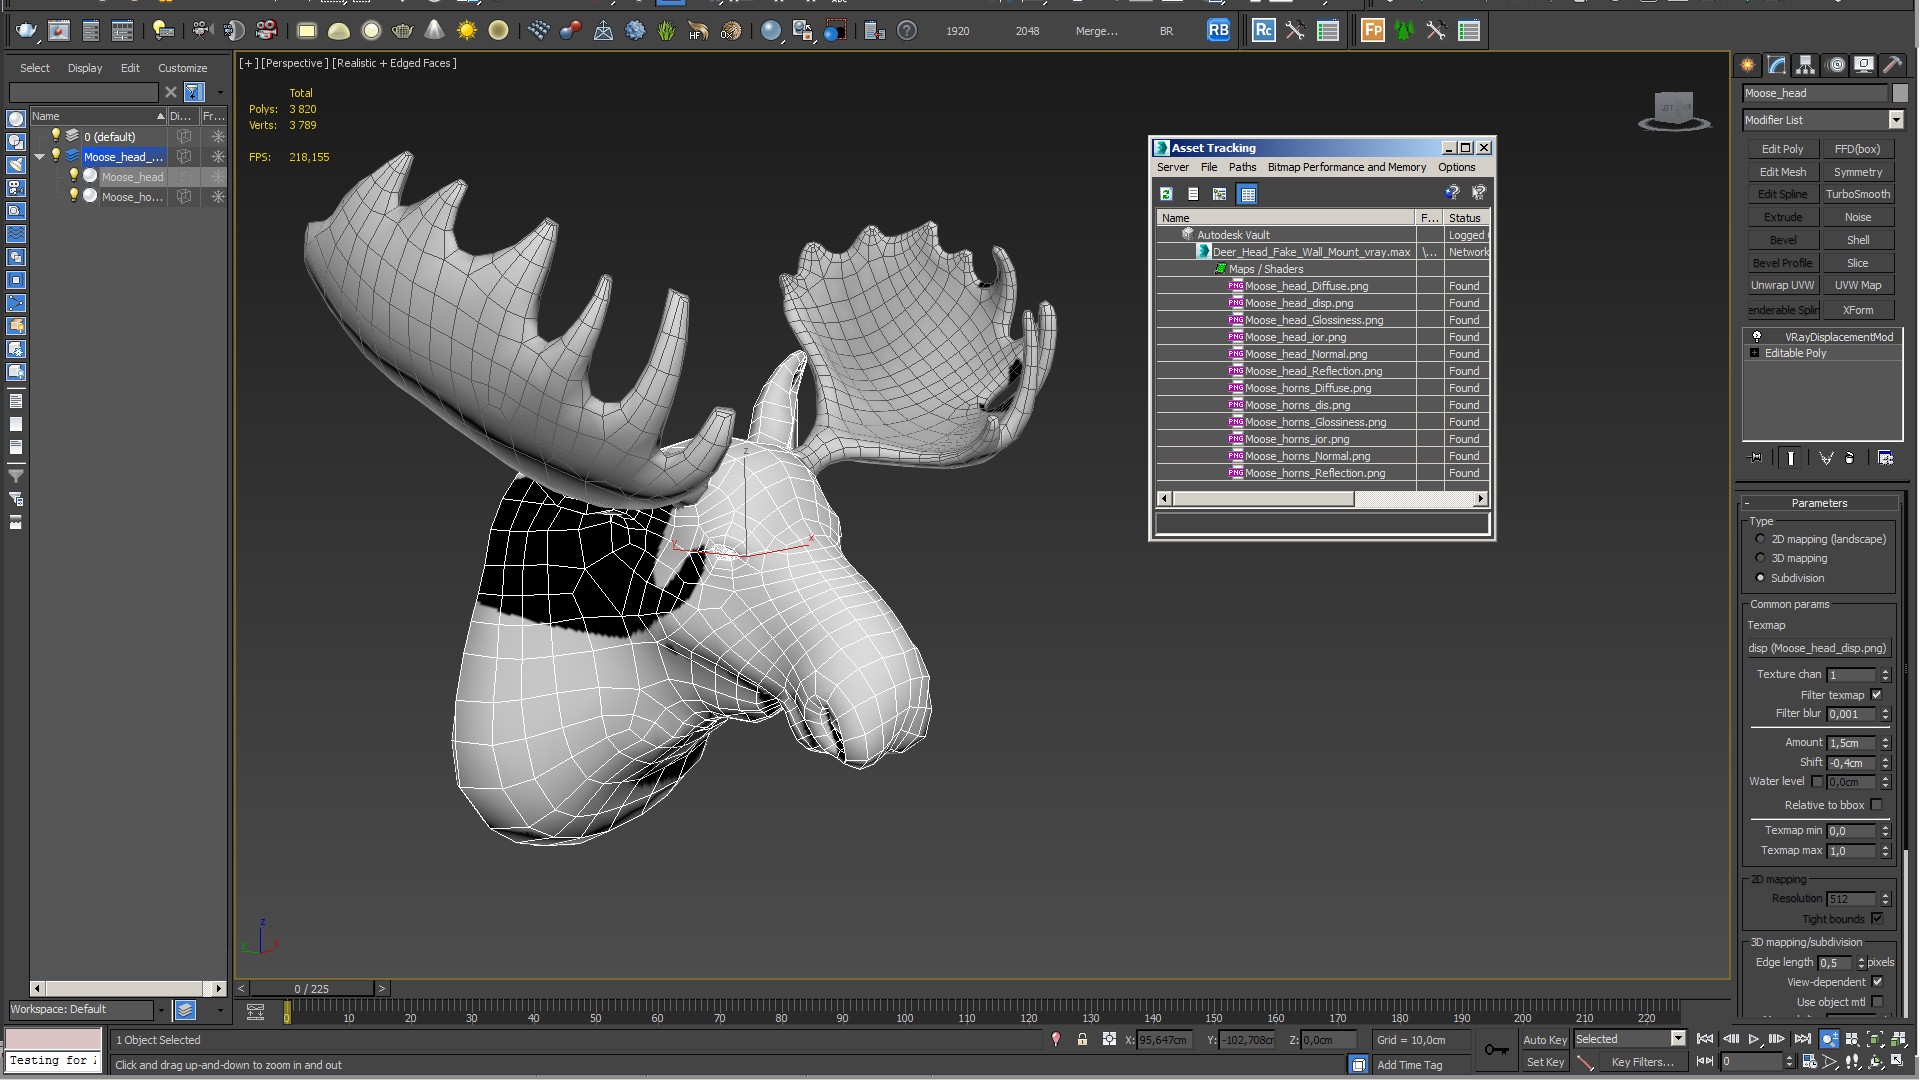
Task: Toggle Relative to bbox checkbox
Action: (x=1877, y=805)
